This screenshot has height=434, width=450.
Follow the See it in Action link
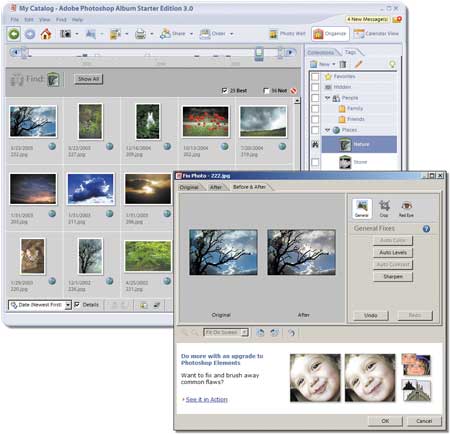[207, 399]
